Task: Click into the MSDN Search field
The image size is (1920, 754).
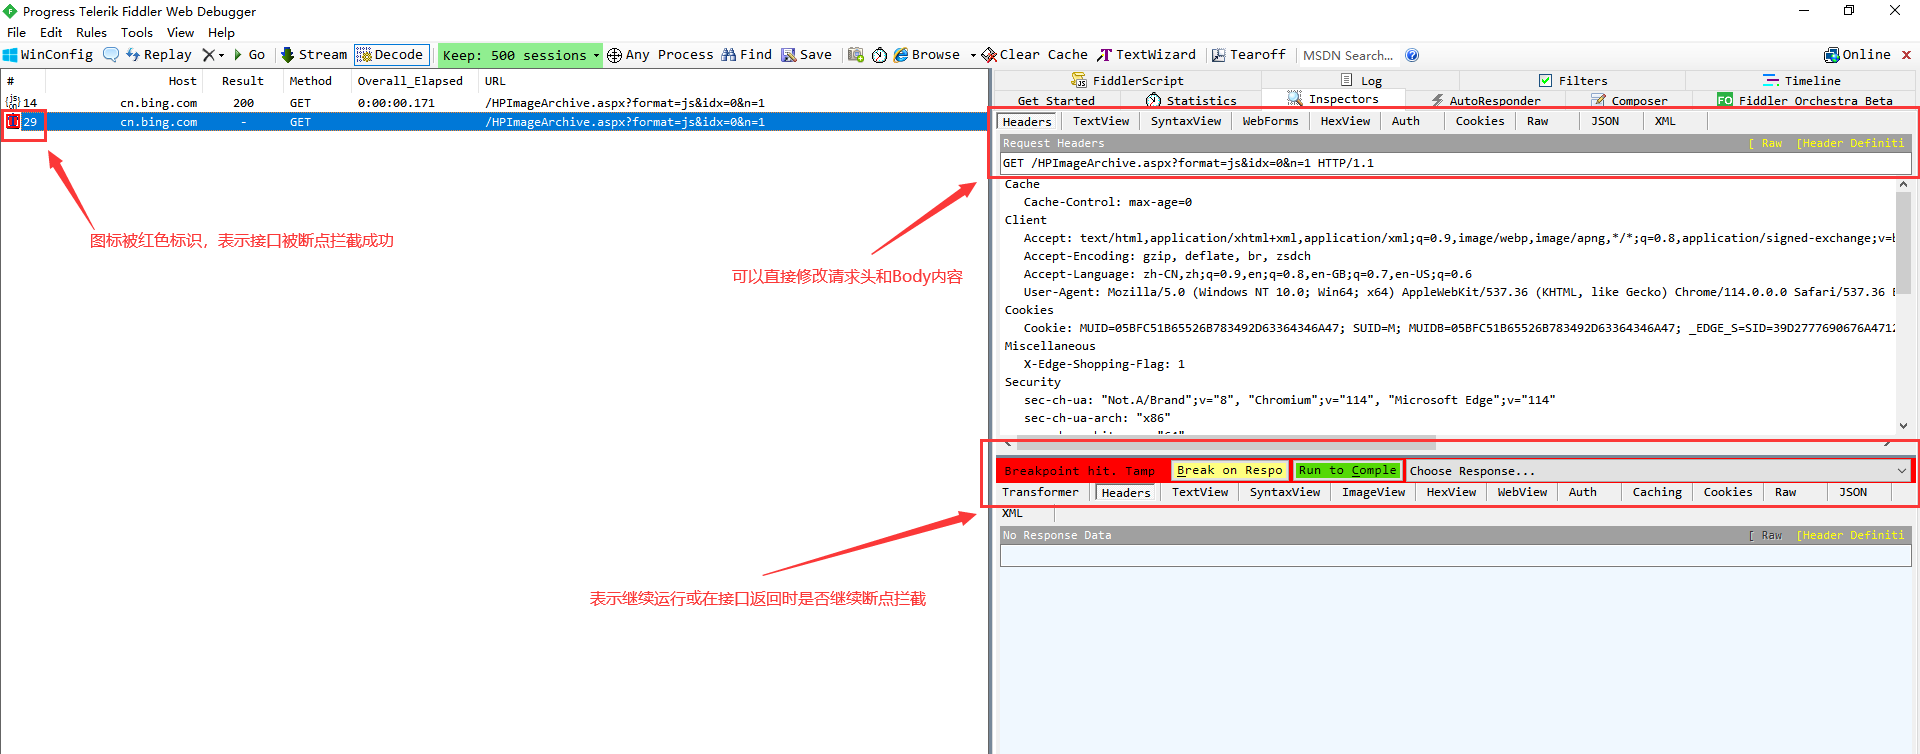Action: 1347,55
